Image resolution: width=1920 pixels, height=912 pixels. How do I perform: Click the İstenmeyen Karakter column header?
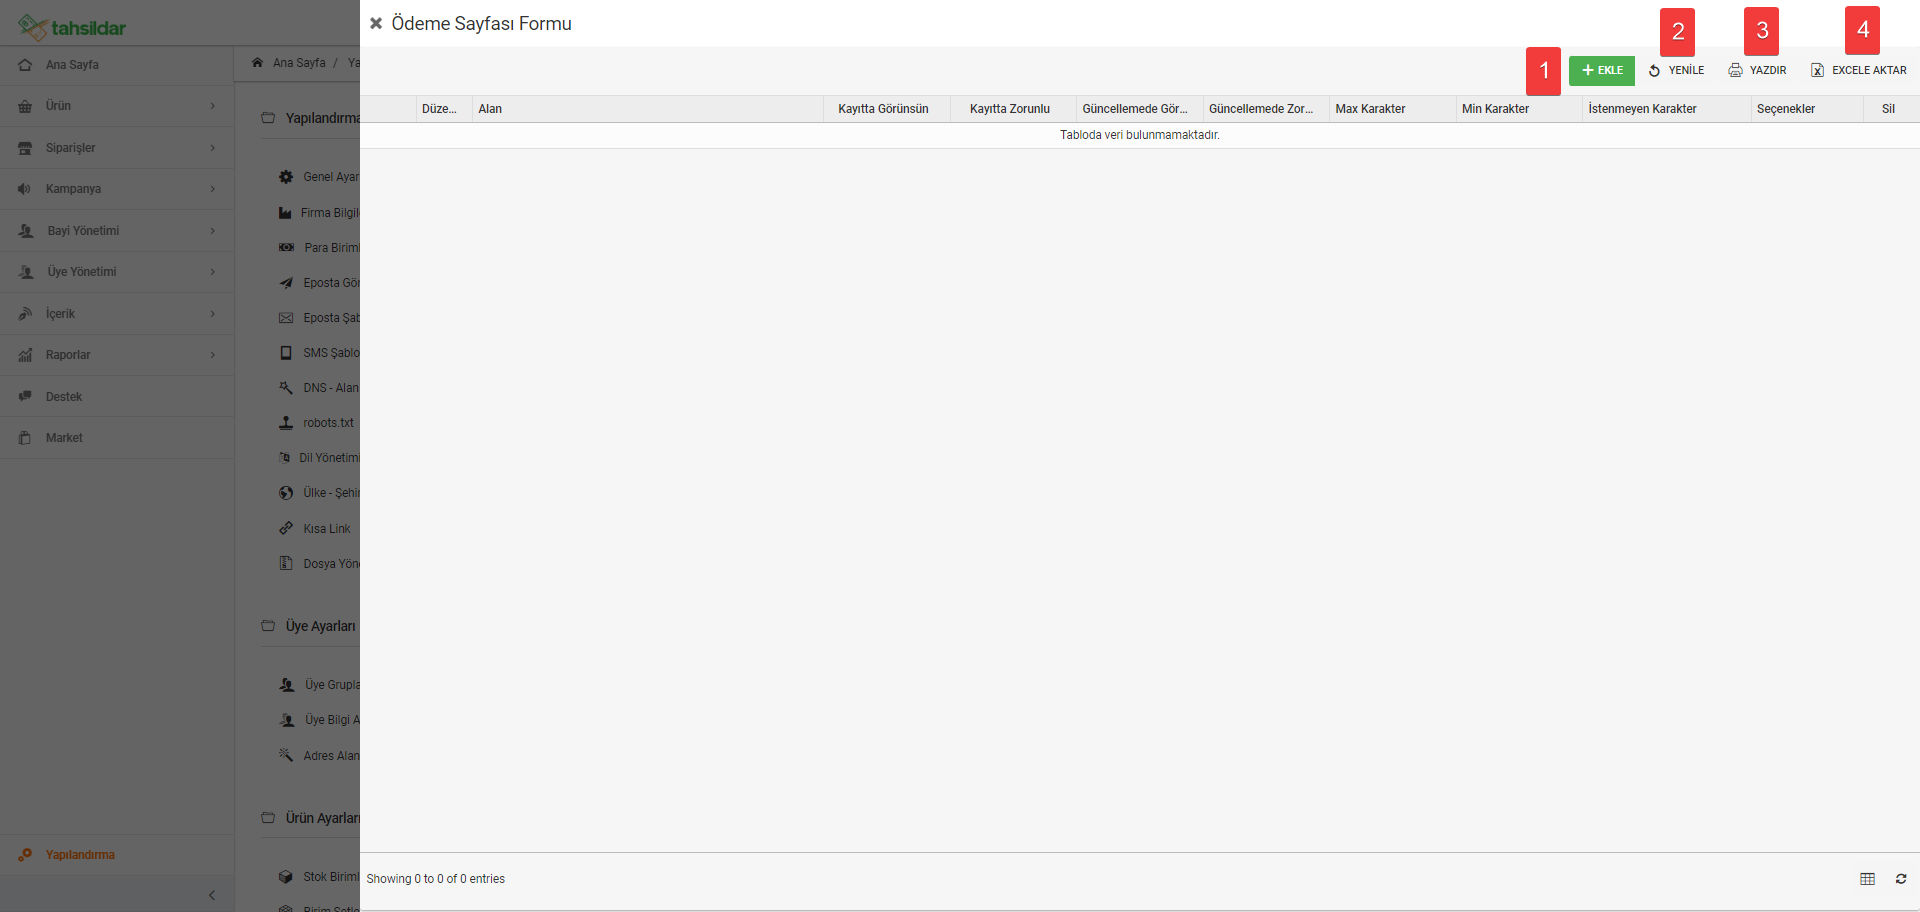pyautogui.click(x=1666, y=109)
